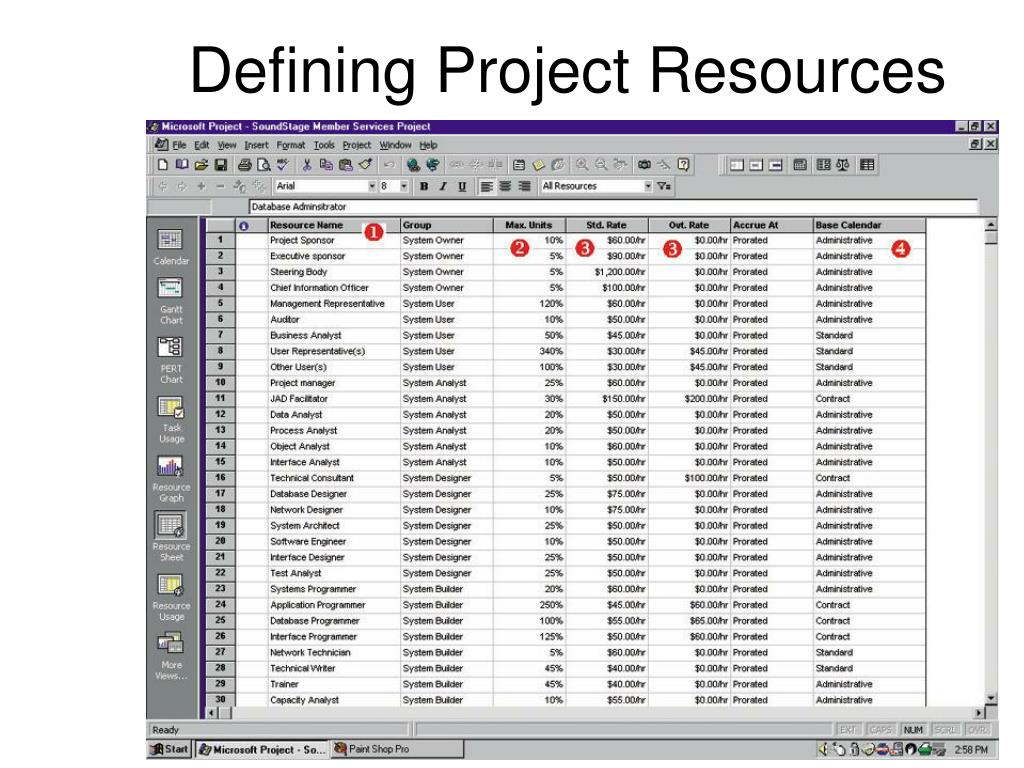This screenshot has width=1024, height=768.
Task: Click the Std. Rate column header
Action: pos(607,225)
